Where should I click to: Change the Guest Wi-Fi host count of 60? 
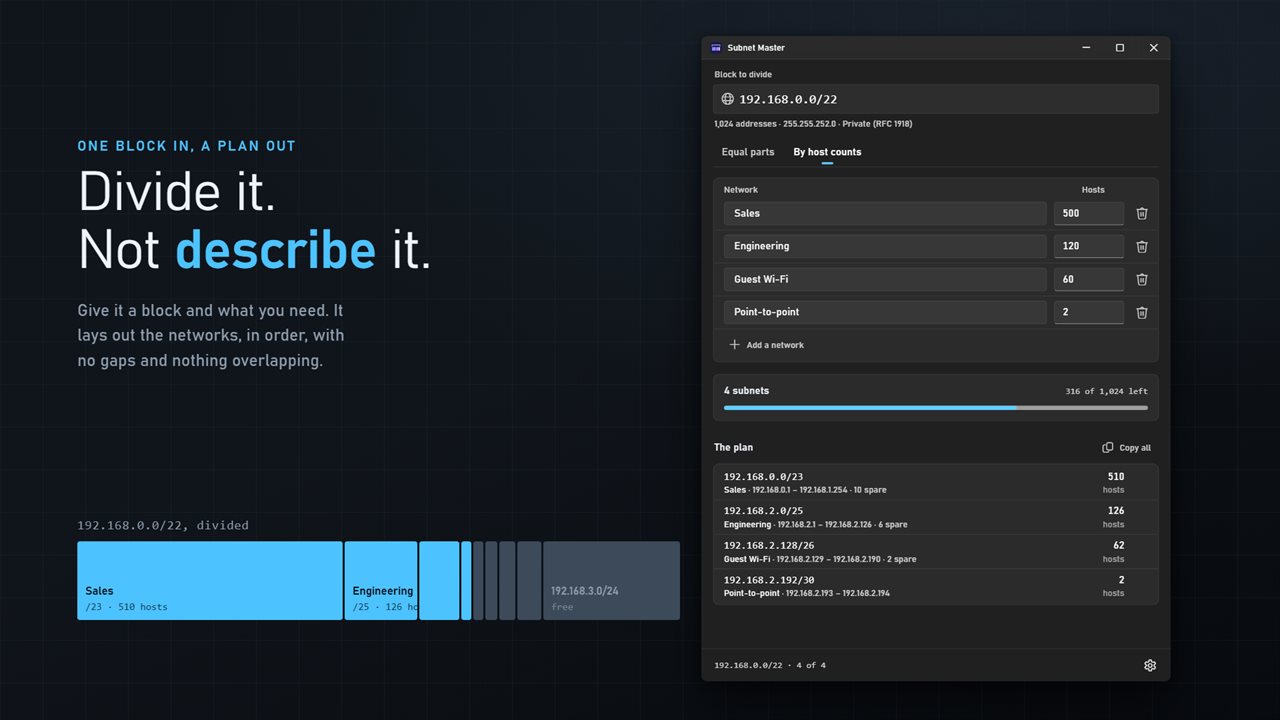point(1089,279)
